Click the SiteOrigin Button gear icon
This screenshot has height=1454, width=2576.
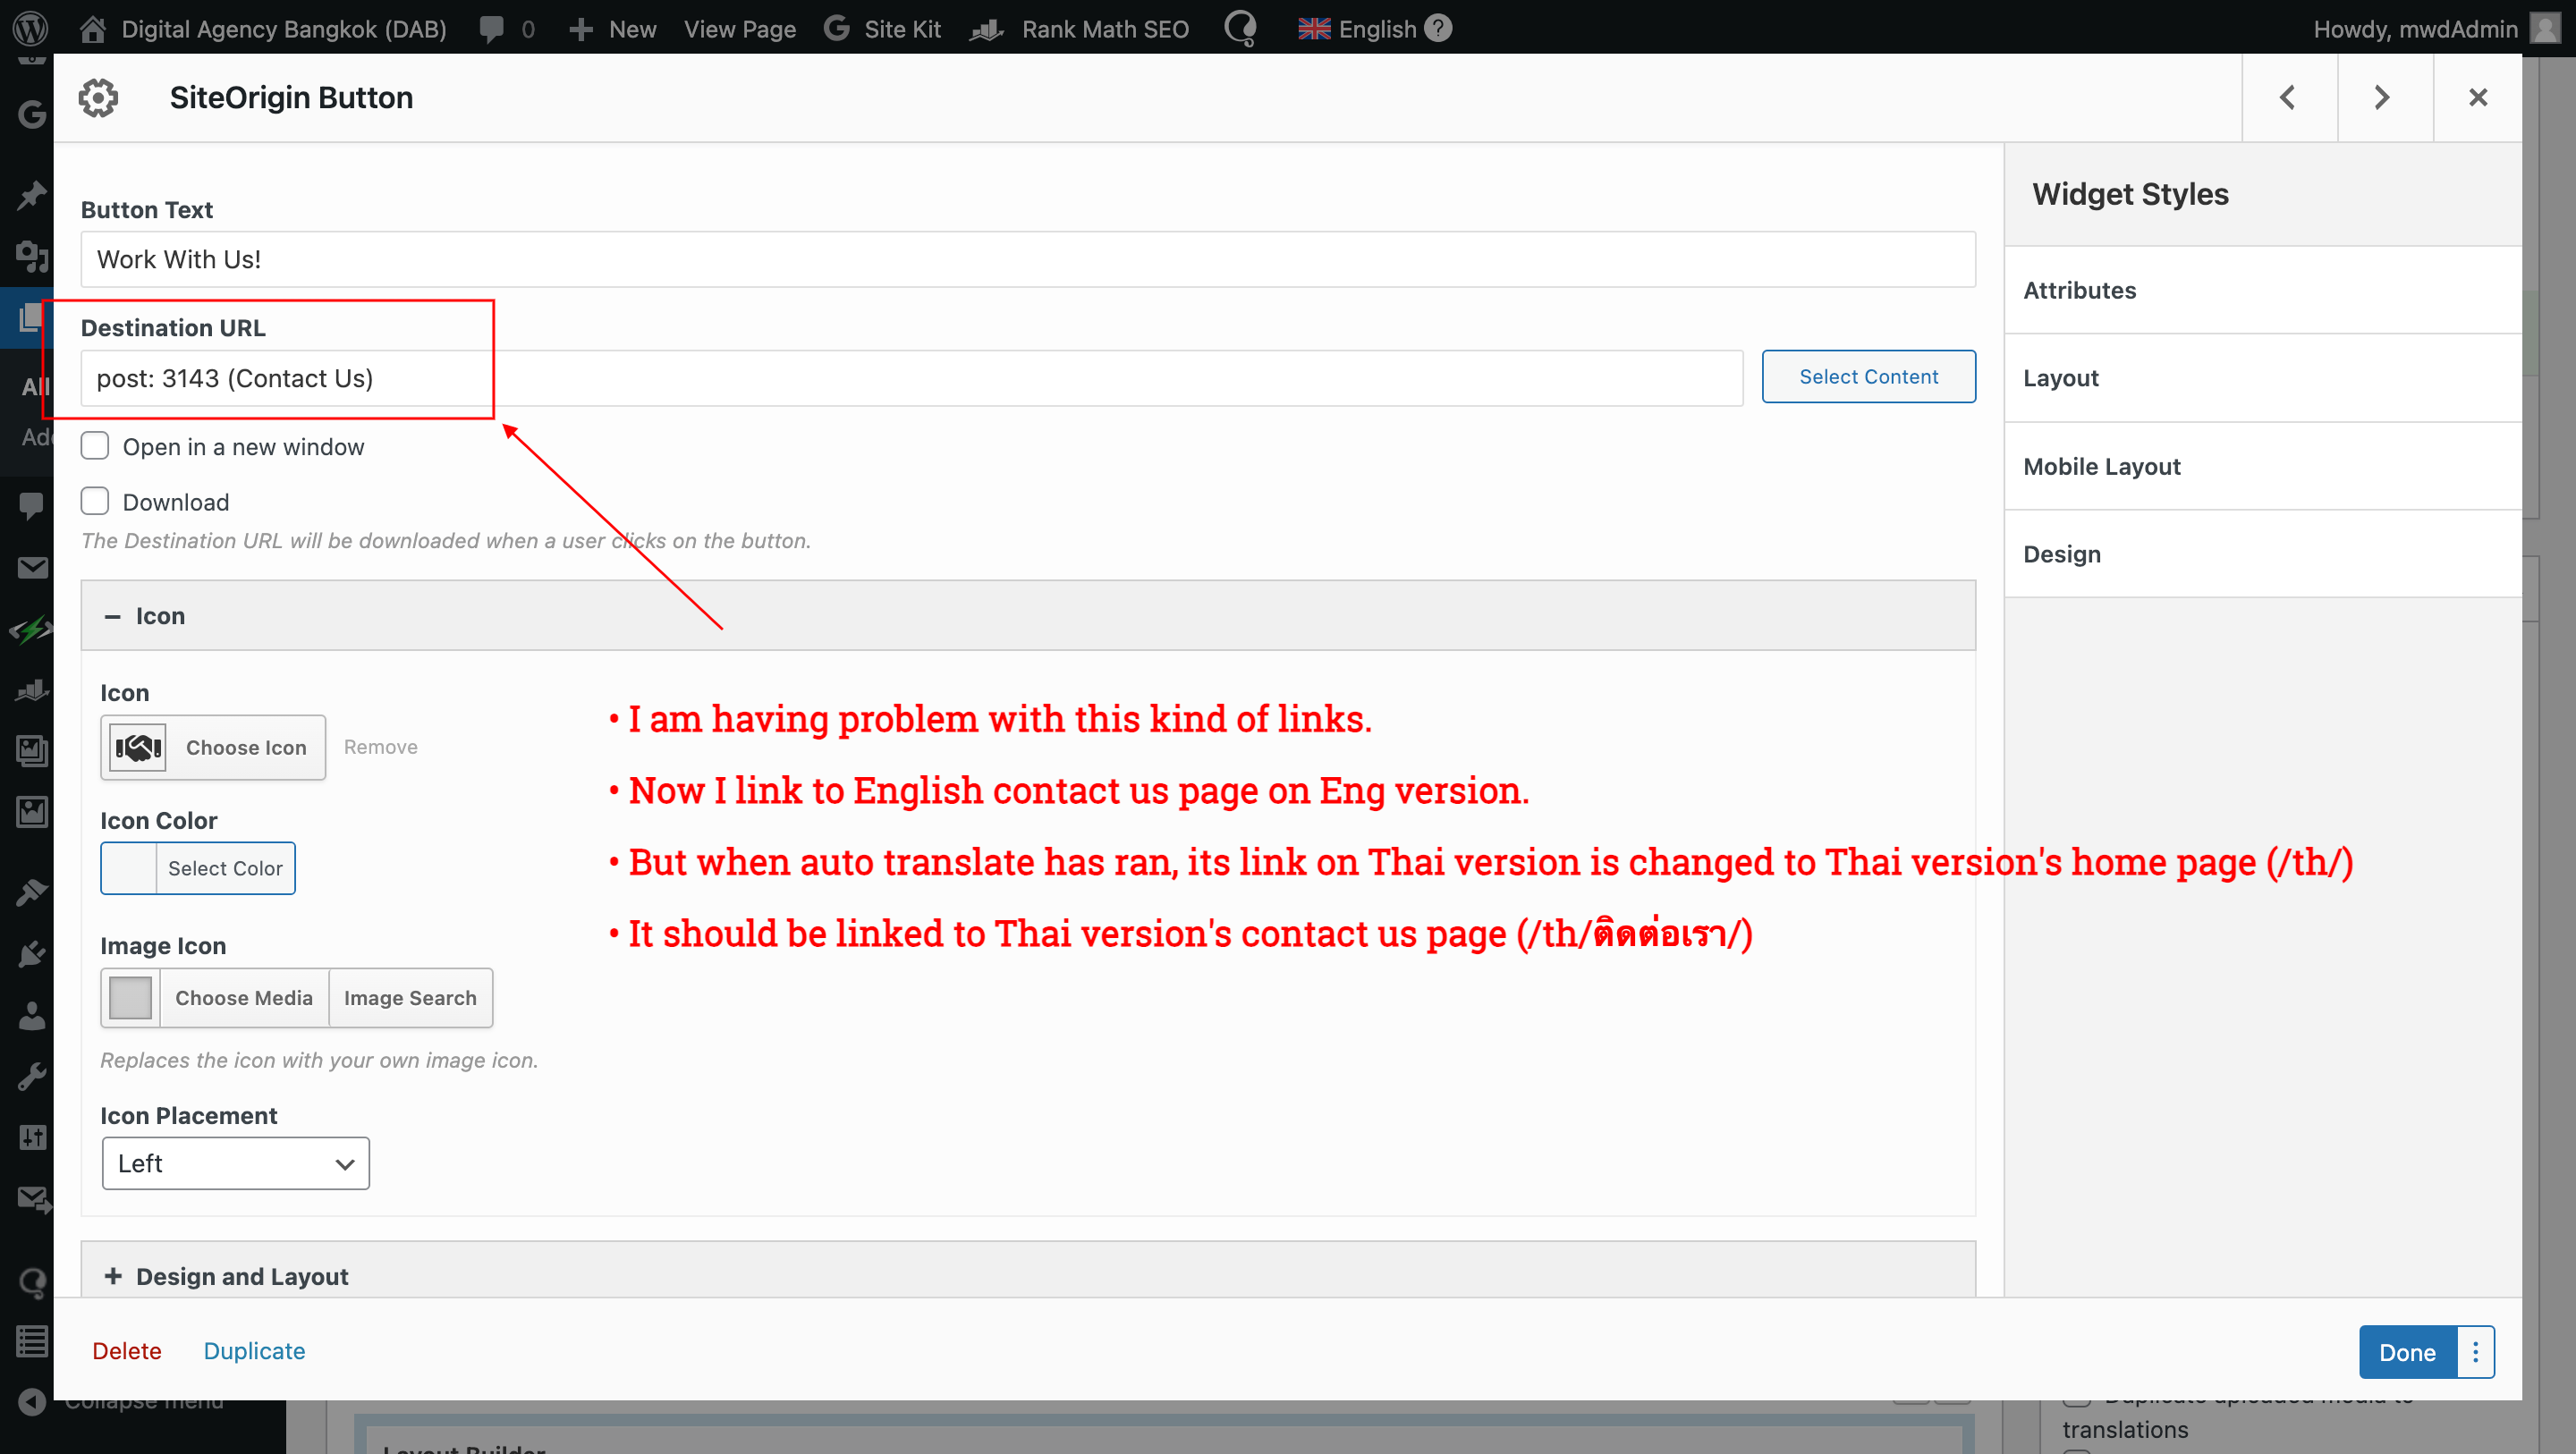(98, 97)
